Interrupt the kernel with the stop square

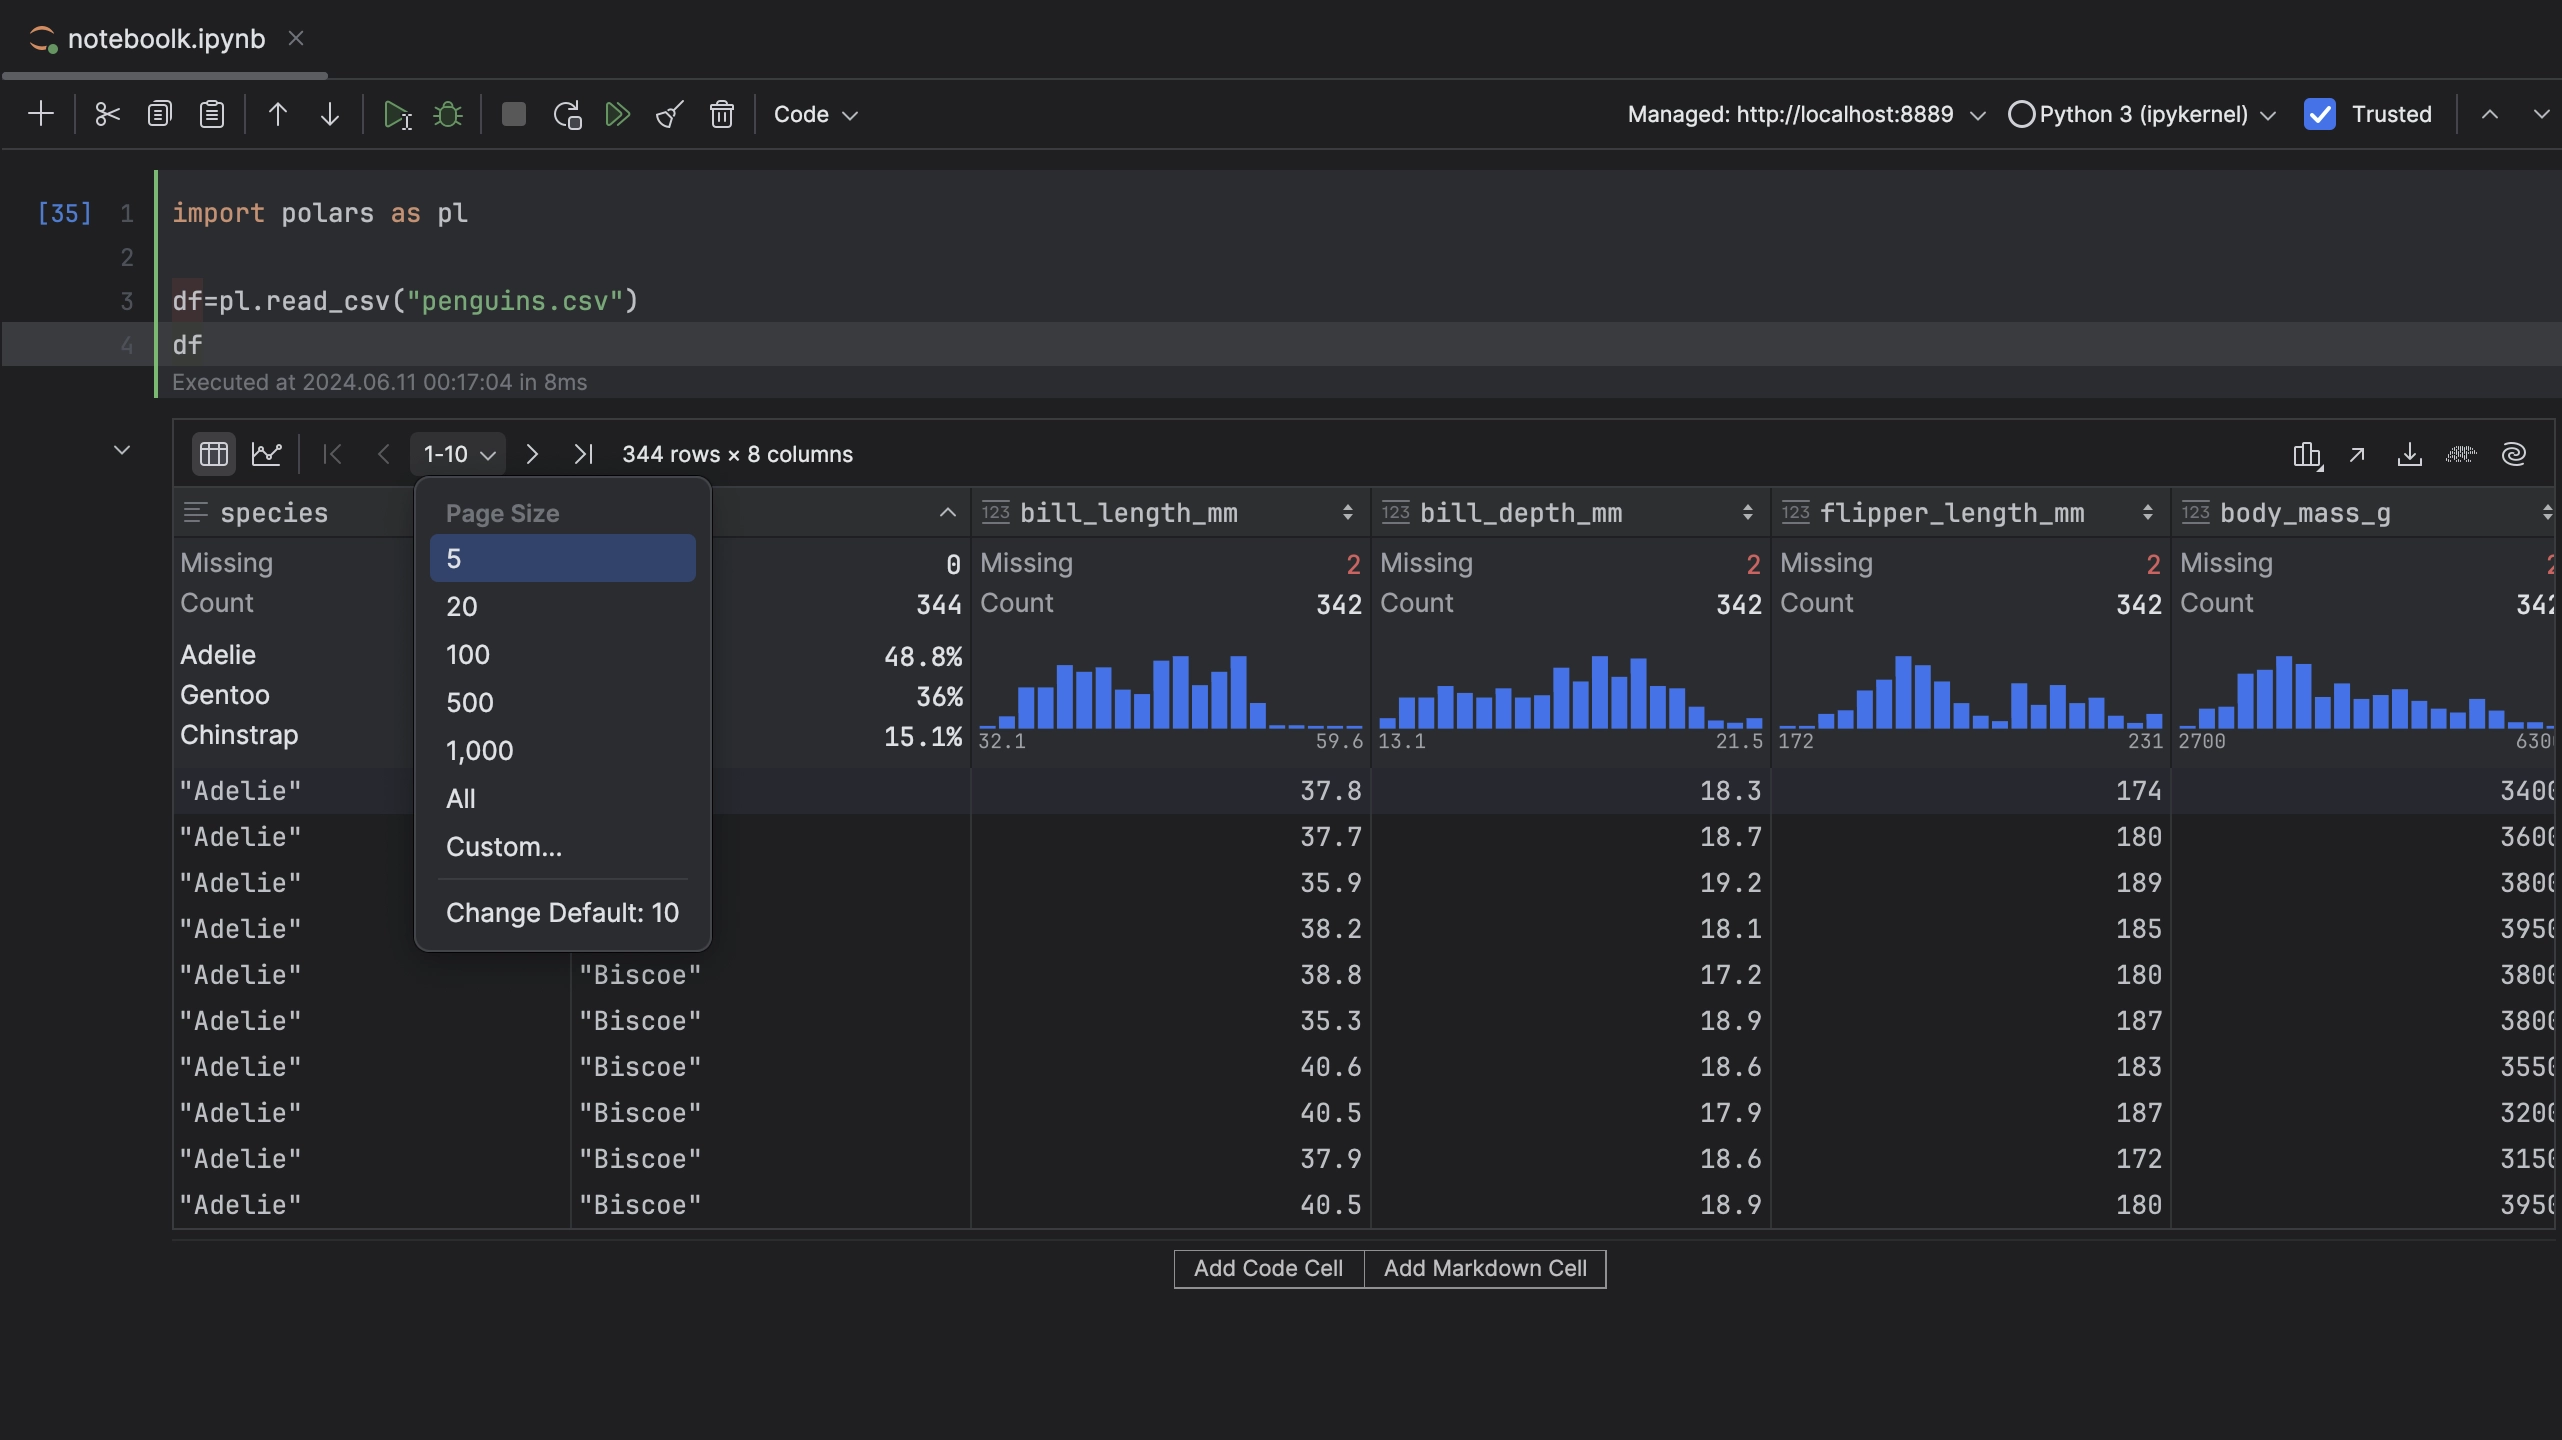[x=514, y=114]
